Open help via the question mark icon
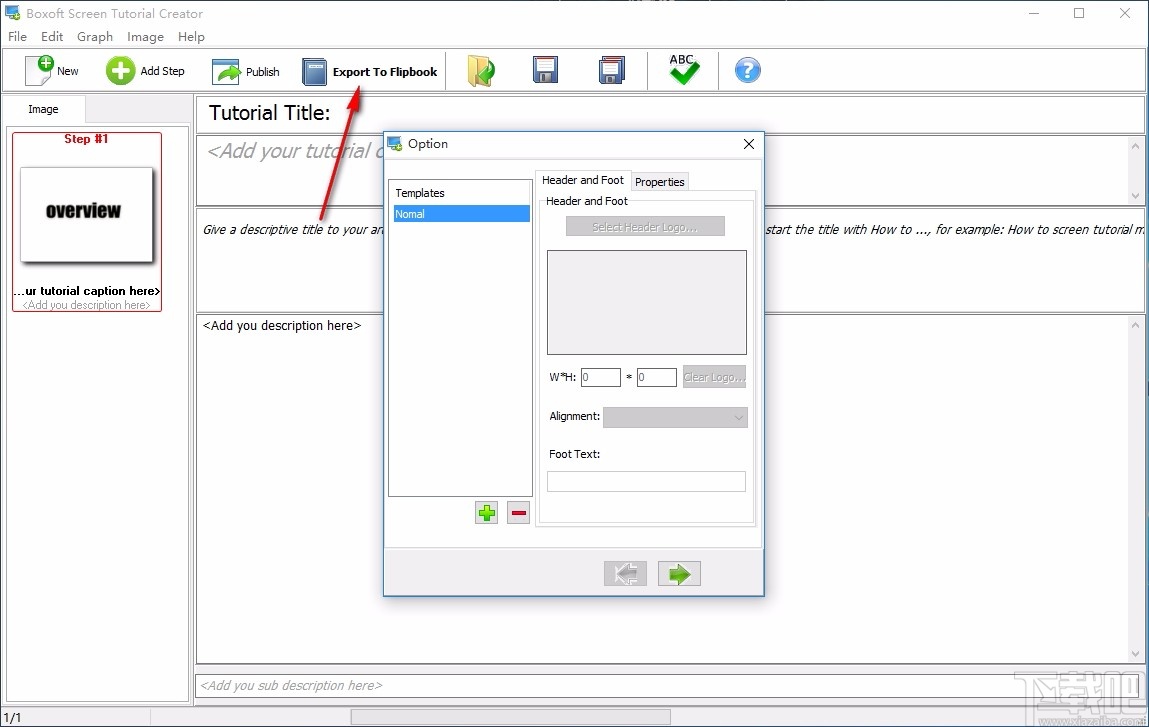The height and width of the screenshot is (727, 1149). pyautogui.click(x=747, y=70)
